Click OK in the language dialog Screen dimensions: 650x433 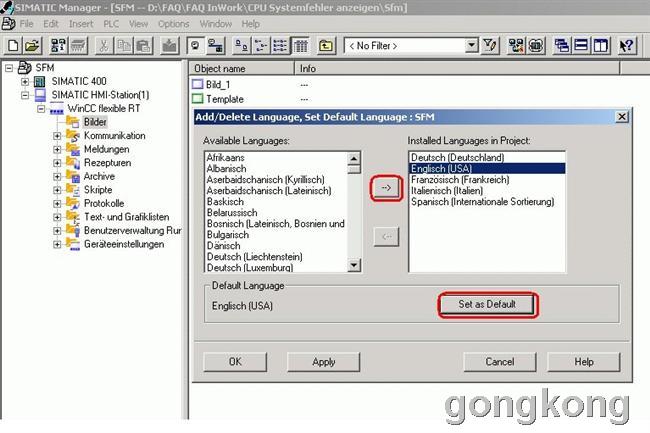(235, 362)
